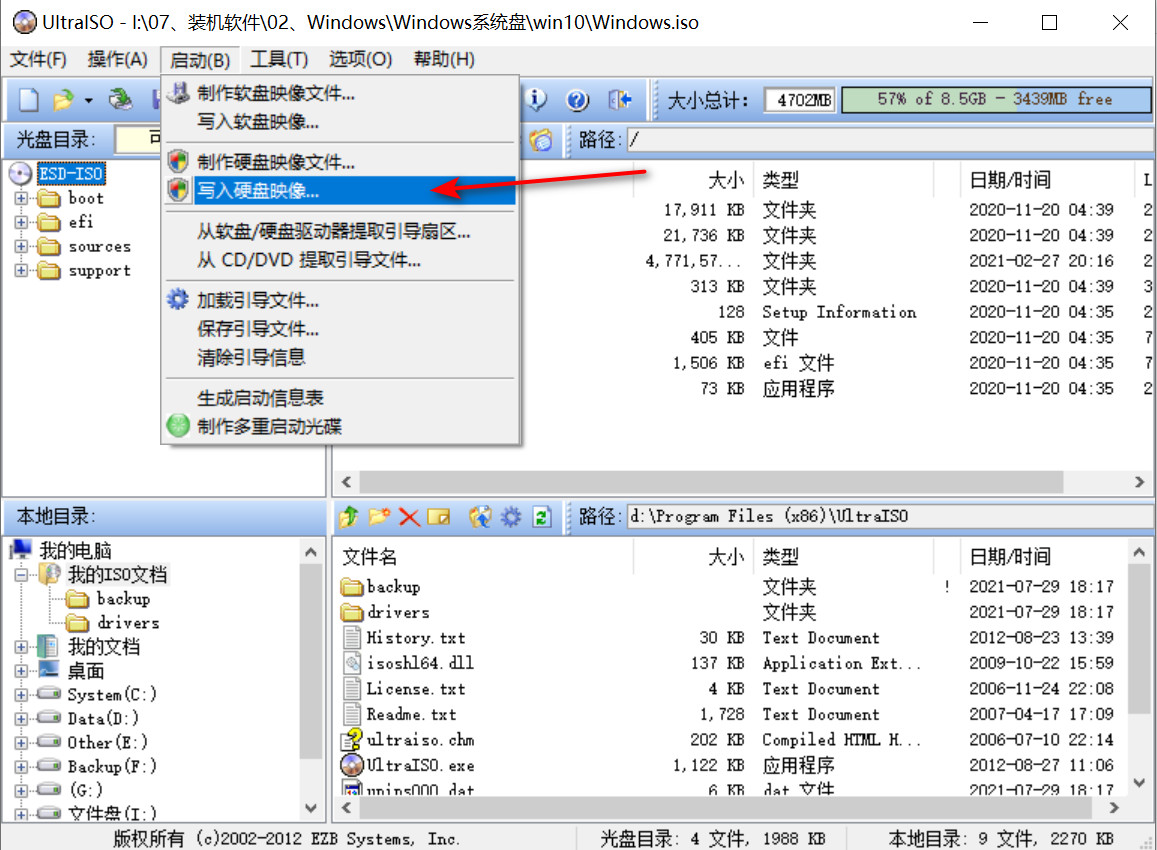
Task: Delete selected file using red X icon
Action: point(408,517)
